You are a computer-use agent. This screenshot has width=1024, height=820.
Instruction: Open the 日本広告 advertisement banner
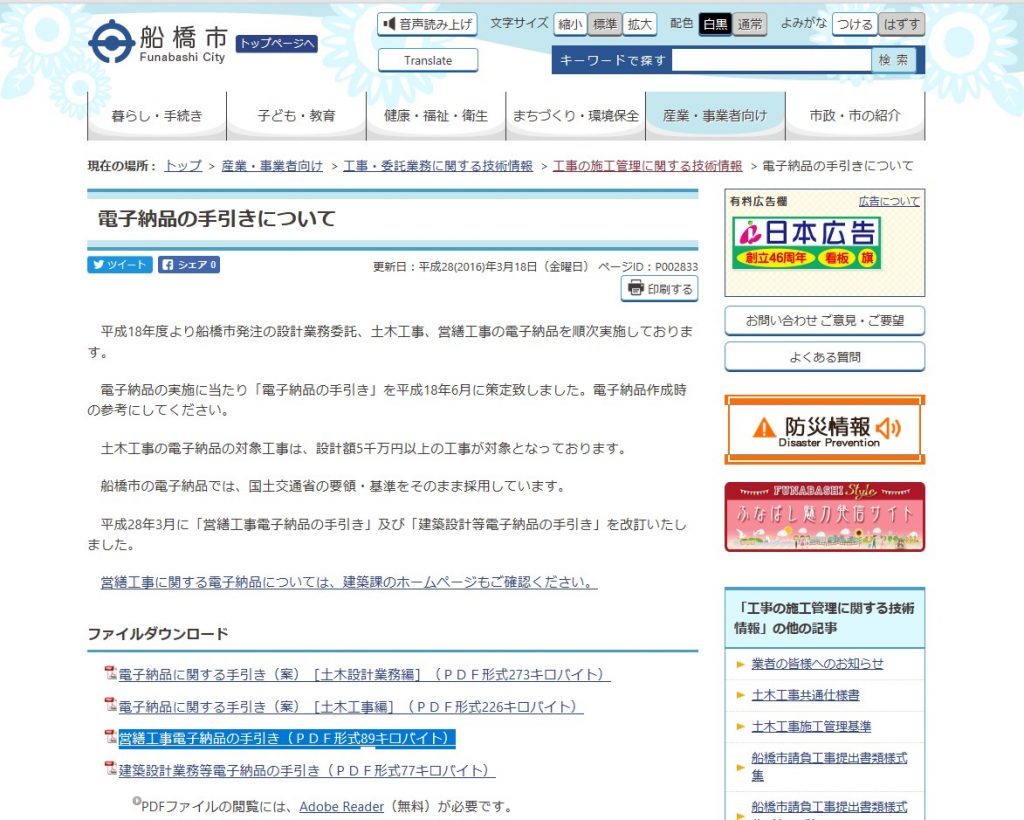coord(806,244)
